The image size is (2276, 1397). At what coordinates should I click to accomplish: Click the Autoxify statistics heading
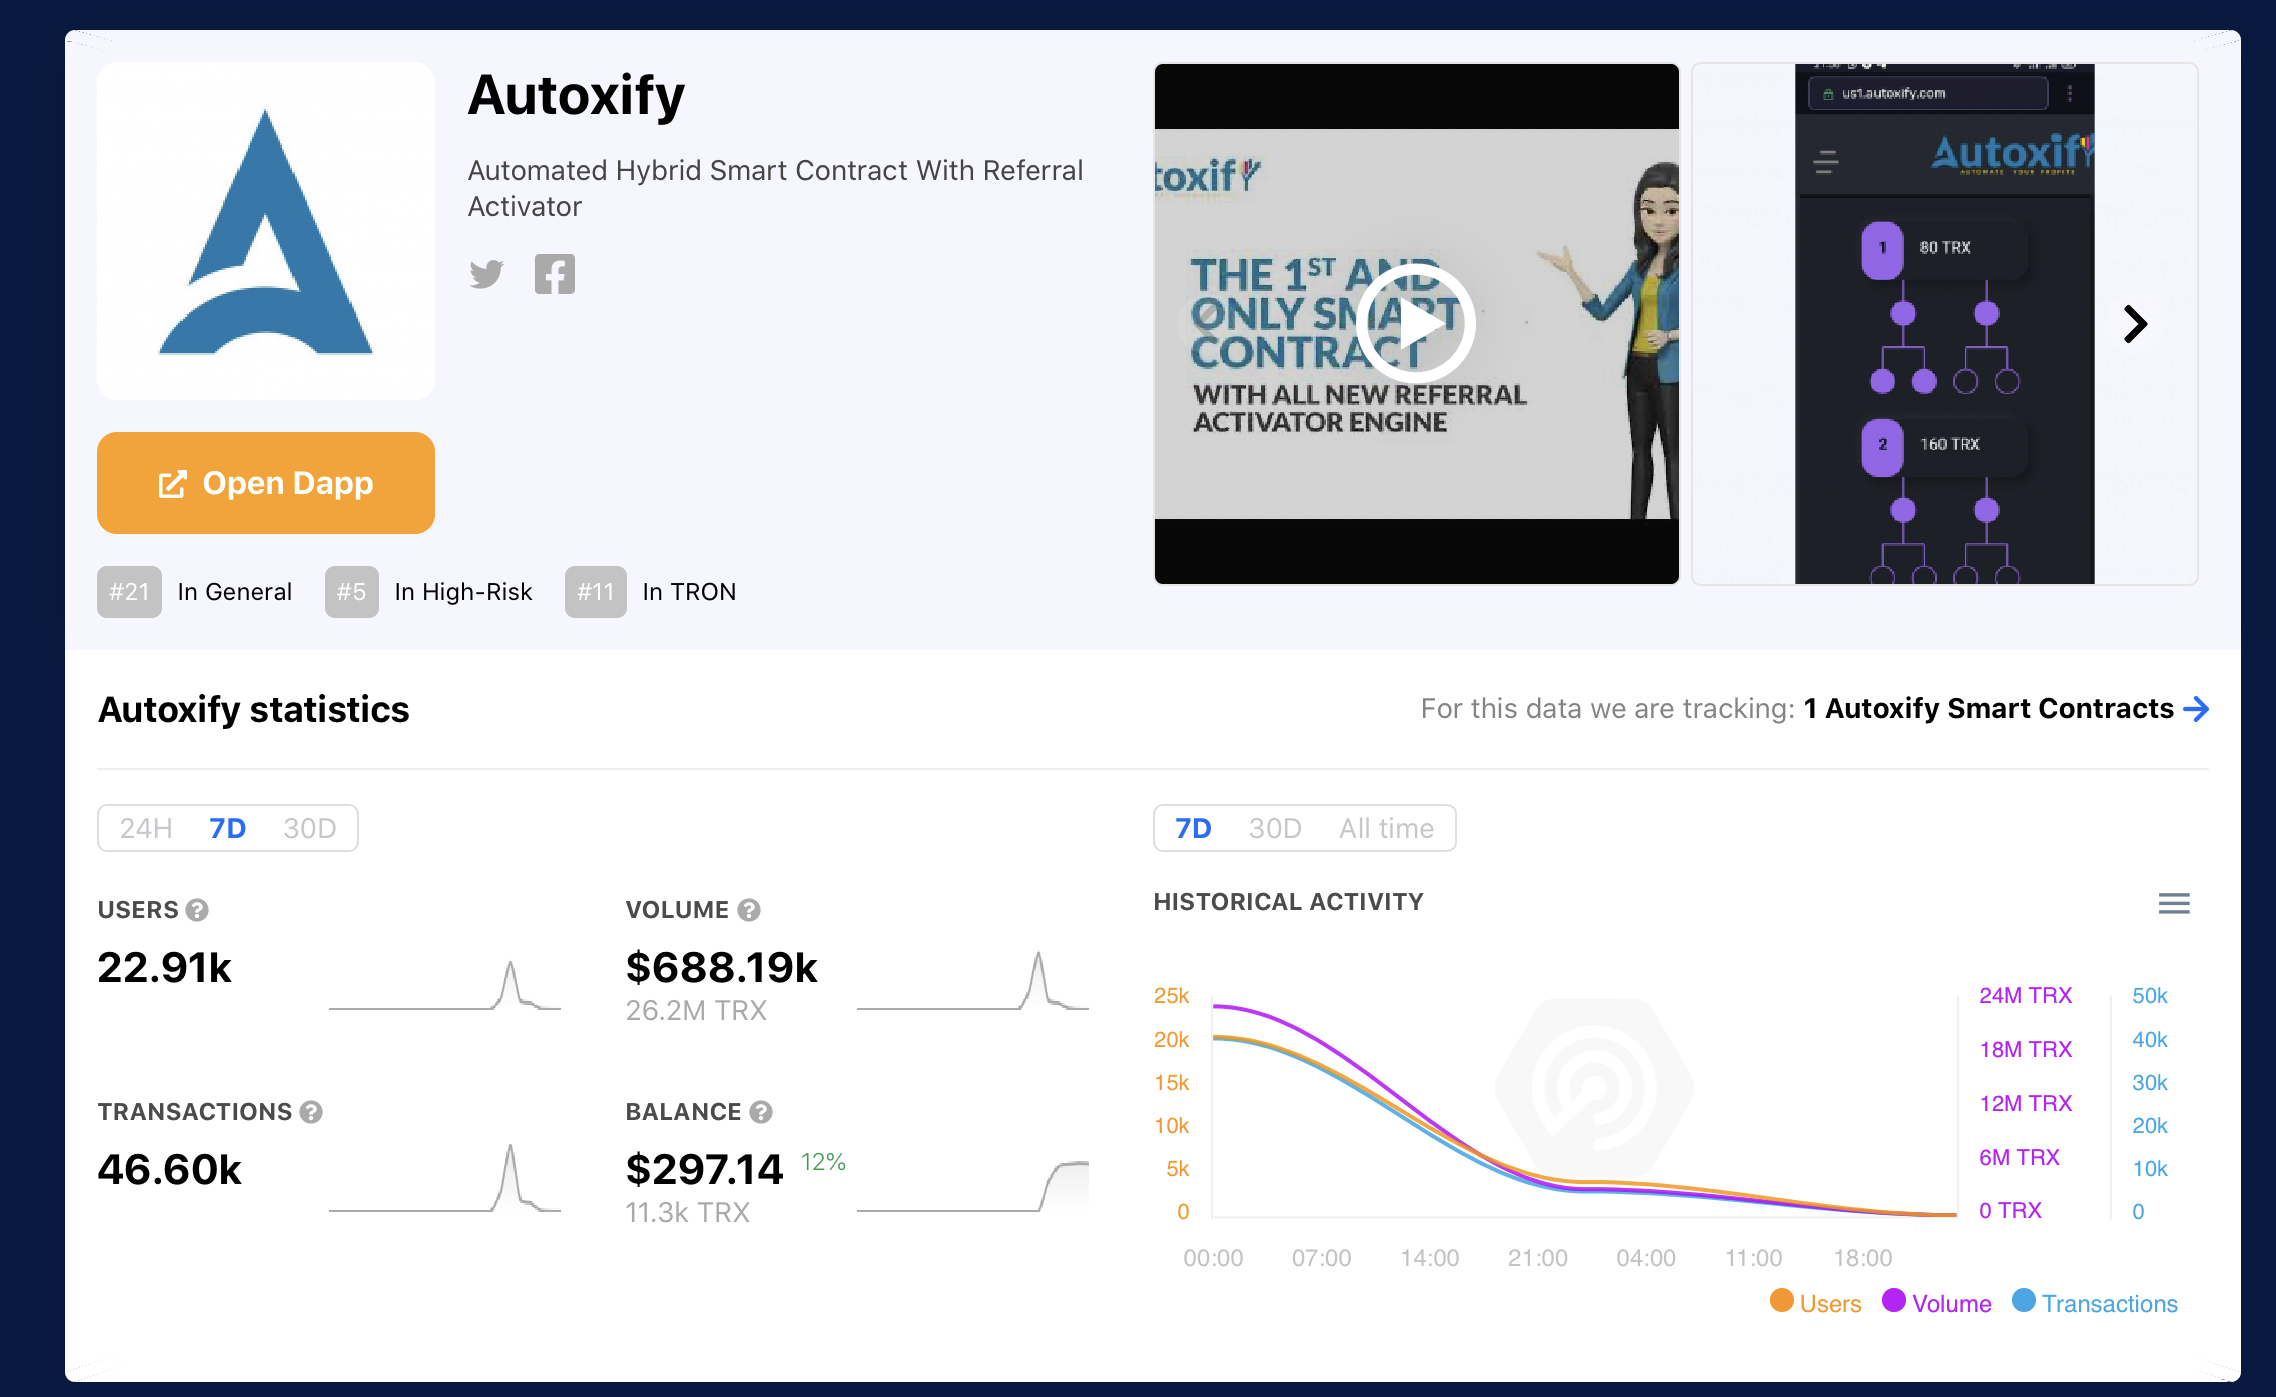point(254,709)
